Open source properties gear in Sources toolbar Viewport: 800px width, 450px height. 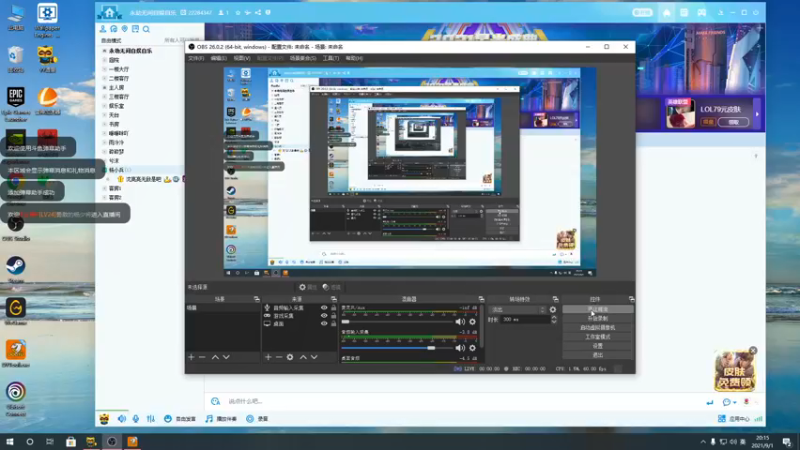(x=290, y=357)
